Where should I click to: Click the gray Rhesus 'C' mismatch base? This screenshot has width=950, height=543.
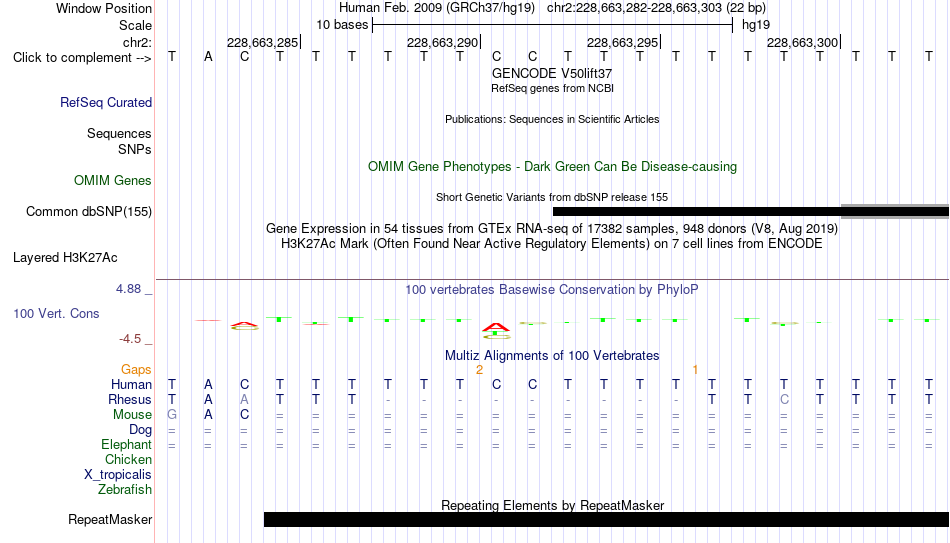point(784,400)
